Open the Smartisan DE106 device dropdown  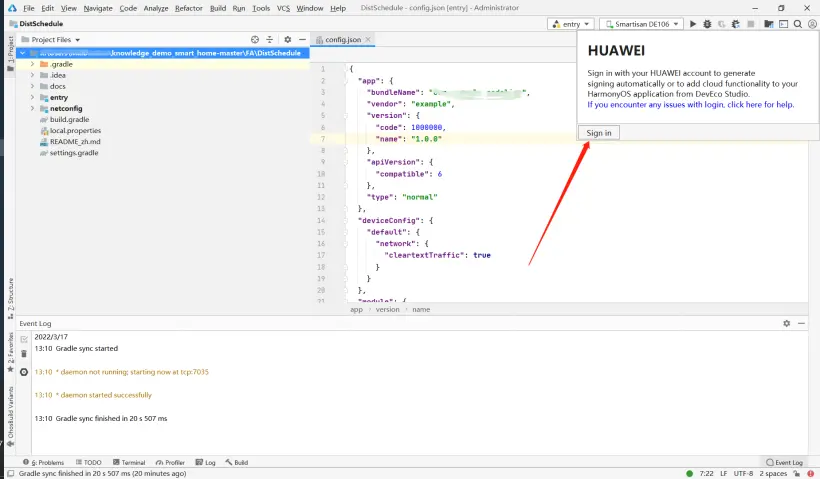(x=642, y=24)
